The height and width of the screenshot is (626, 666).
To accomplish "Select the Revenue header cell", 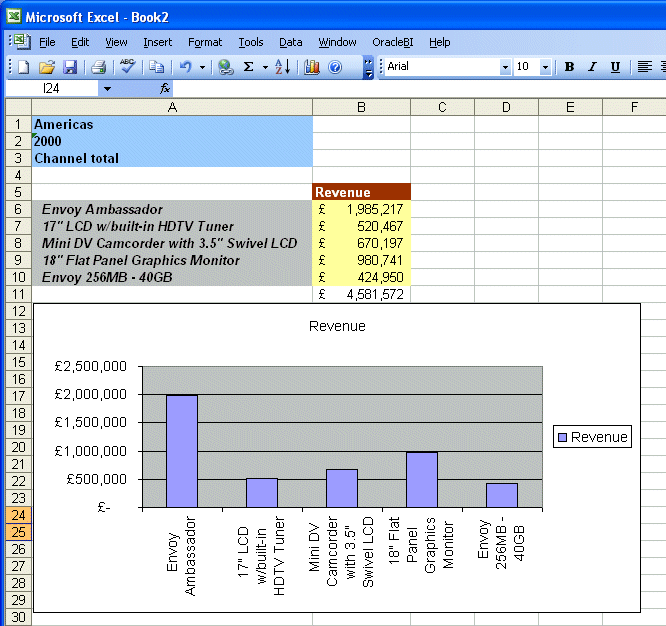I will pos(361,192).
